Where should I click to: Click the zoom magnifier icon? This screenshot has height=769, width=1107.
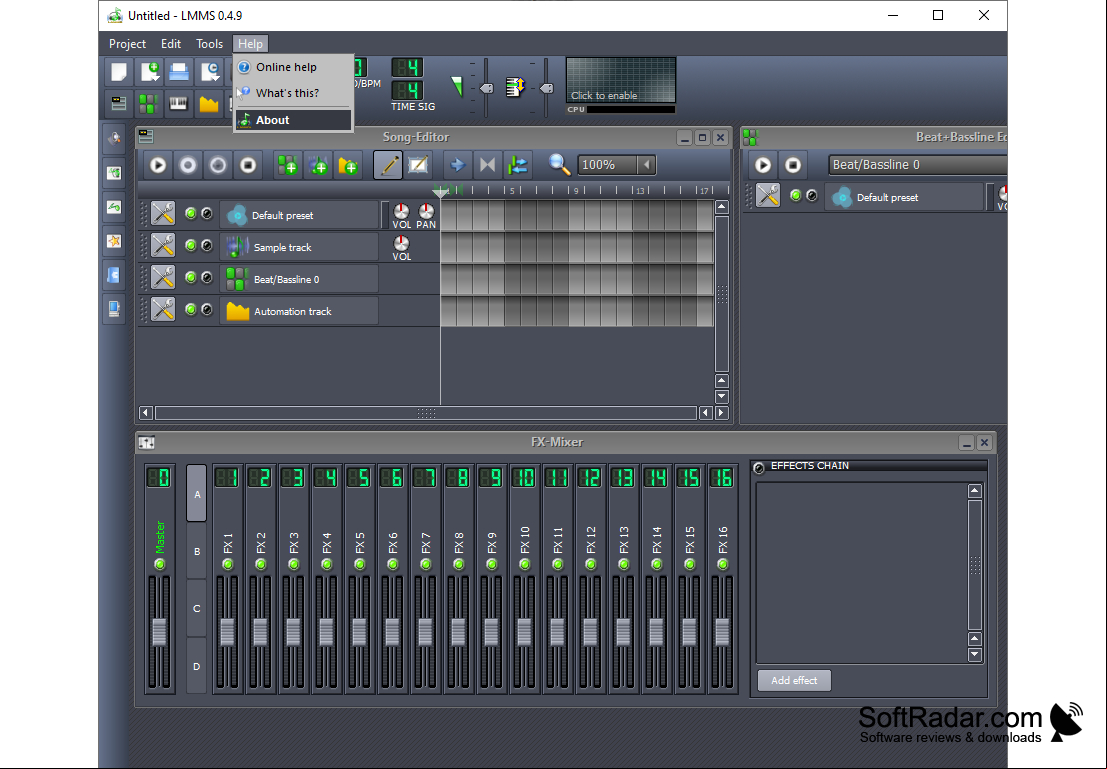559,165
